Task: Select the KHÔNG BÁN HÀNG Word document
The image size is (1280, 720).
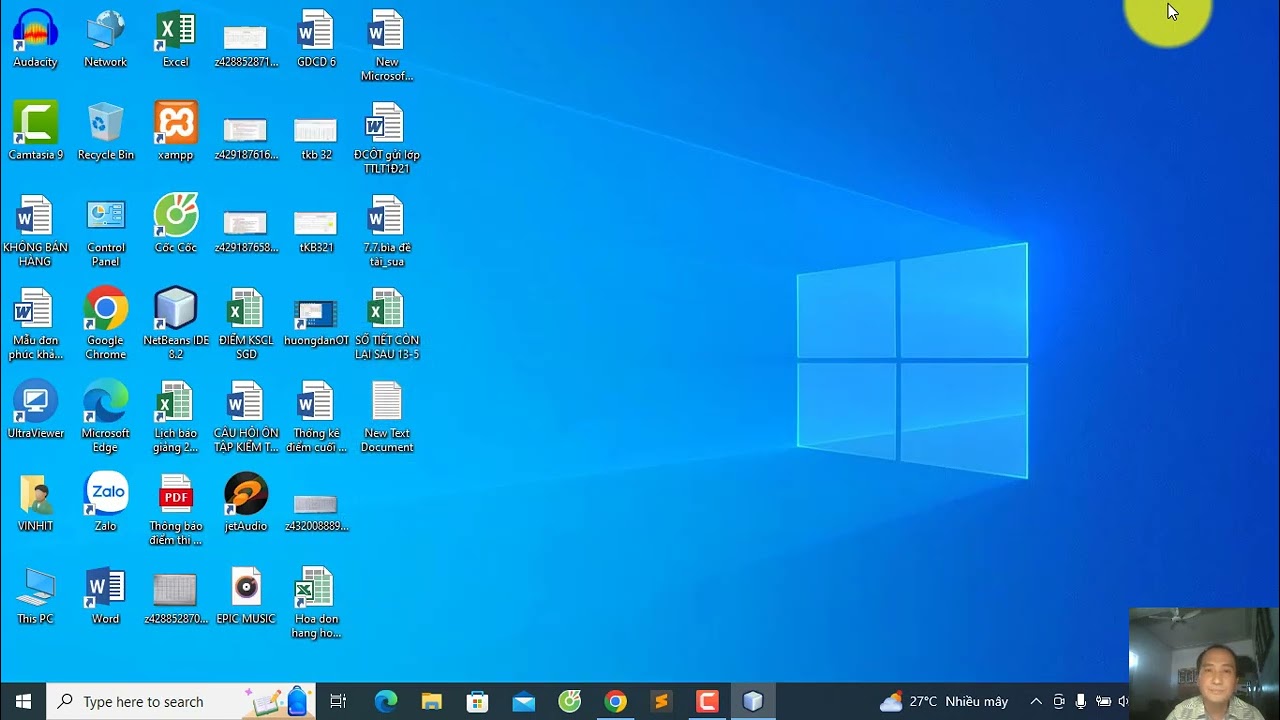Action: tap(35, 232)
